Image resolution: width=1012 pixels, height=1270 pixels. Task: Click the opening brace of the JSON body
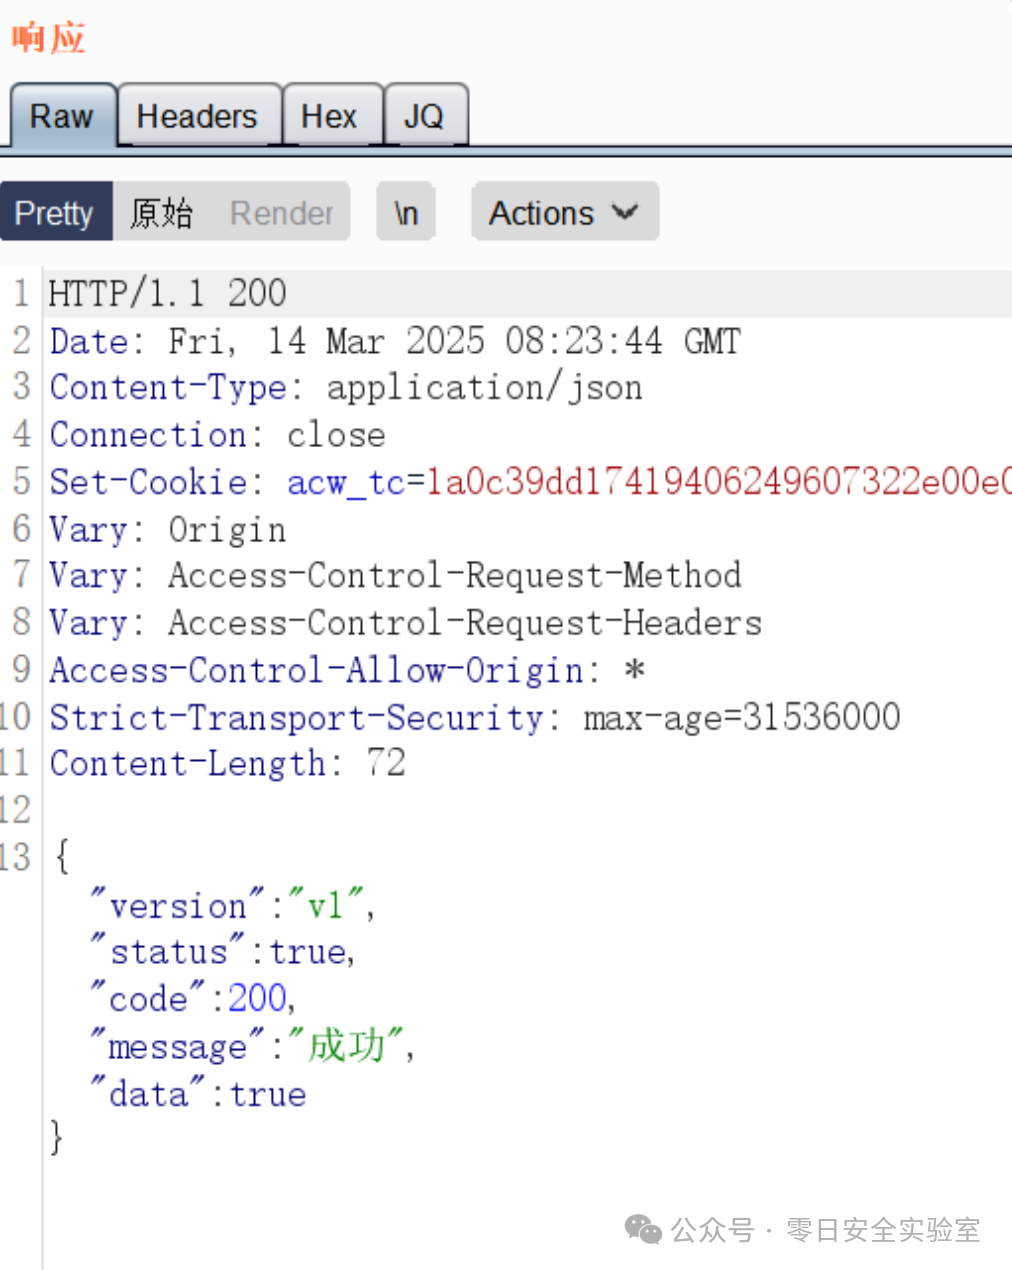(62, 856)
